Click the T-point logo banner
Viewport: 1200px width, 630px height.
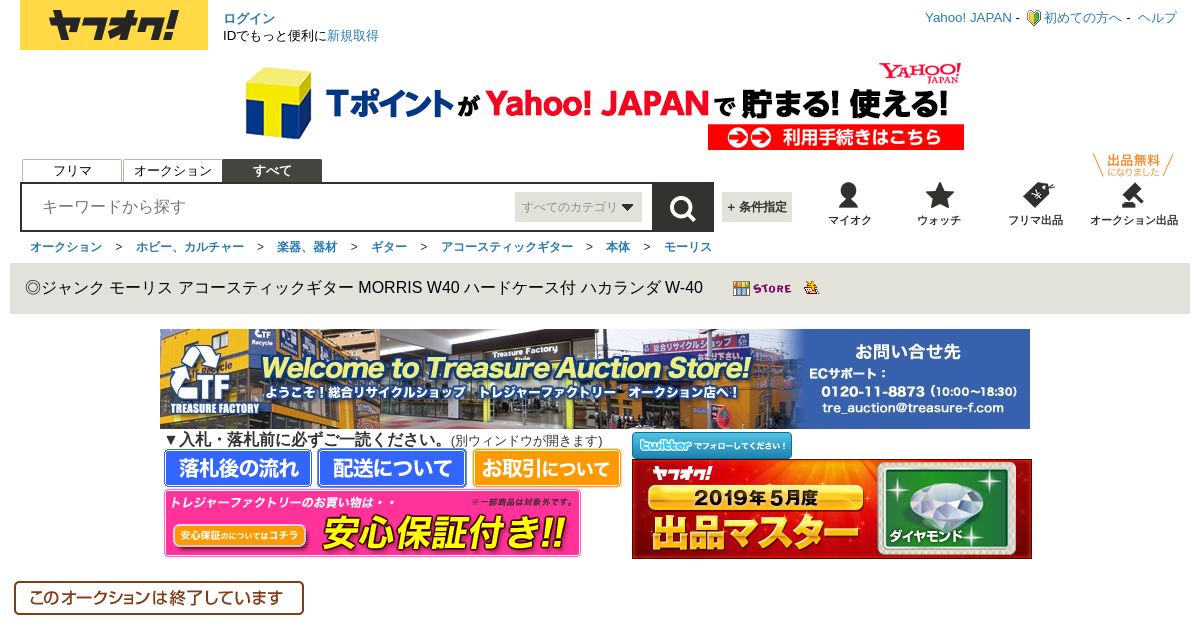(x=604, y=106)
